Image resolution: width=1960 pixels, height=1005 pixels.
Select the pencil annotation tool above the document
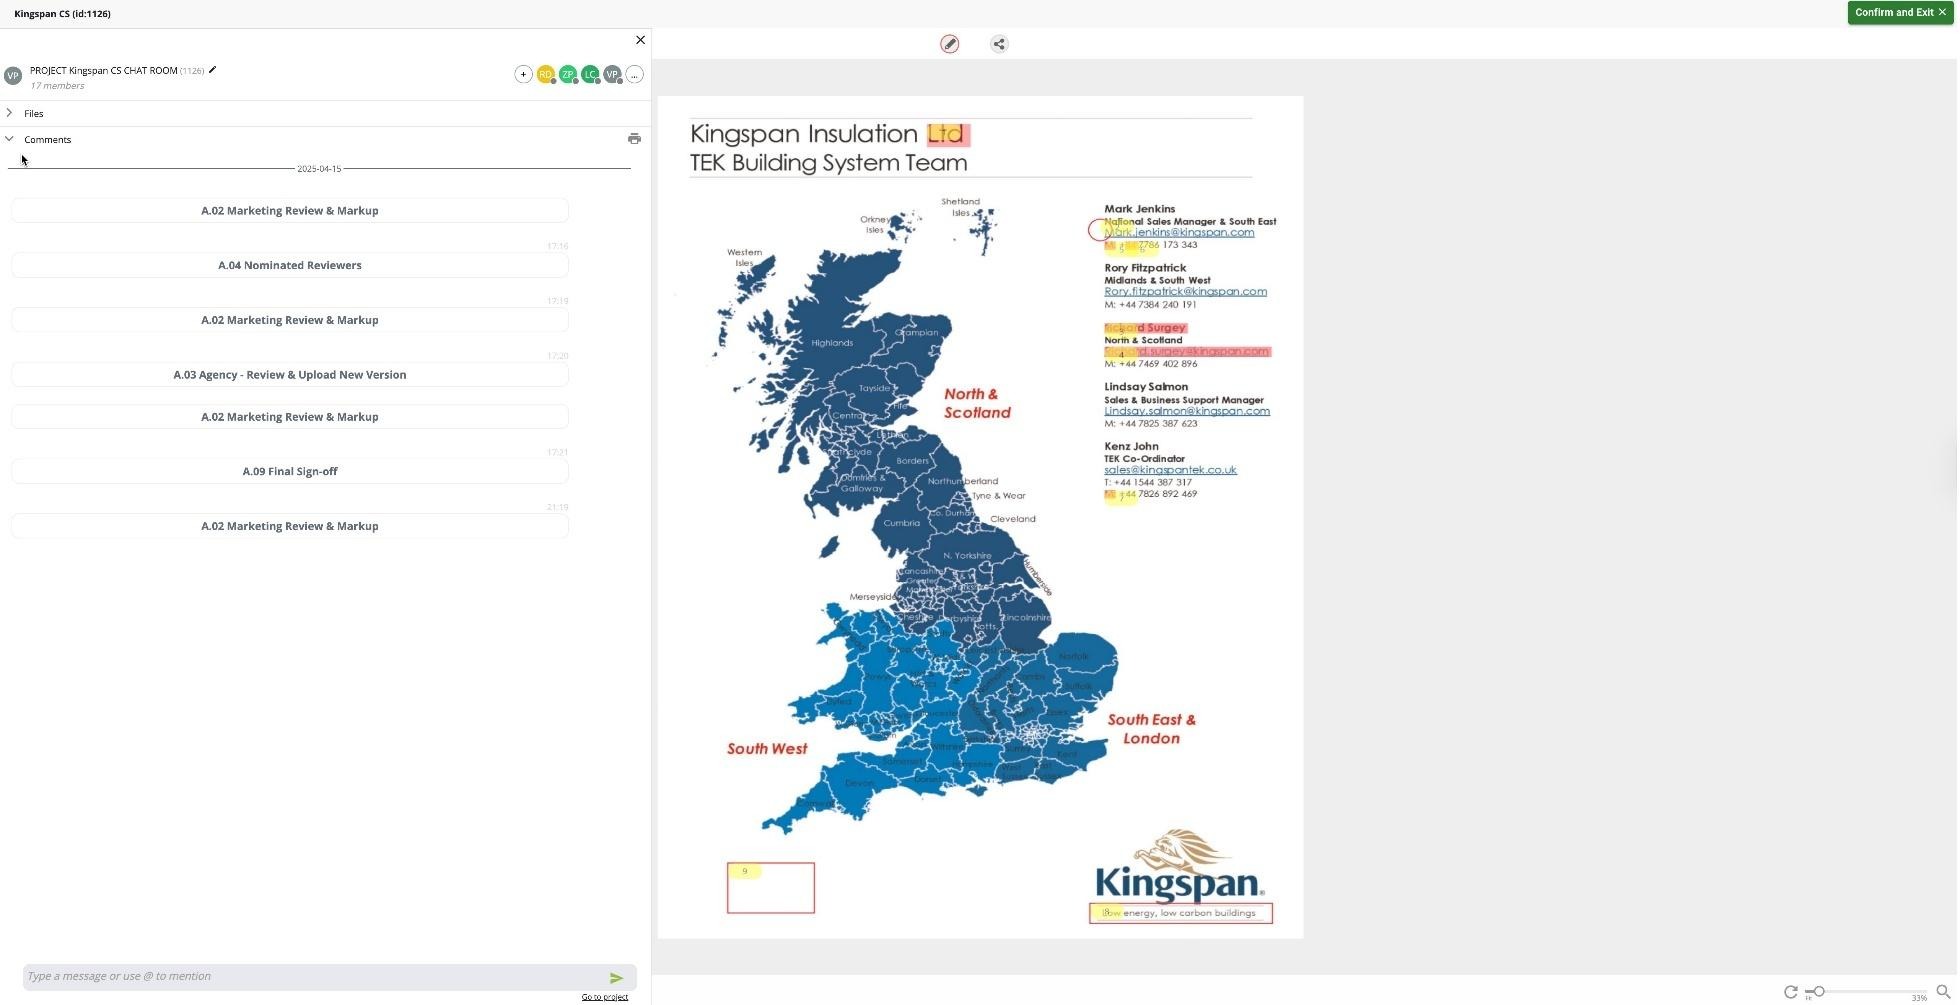950,44
